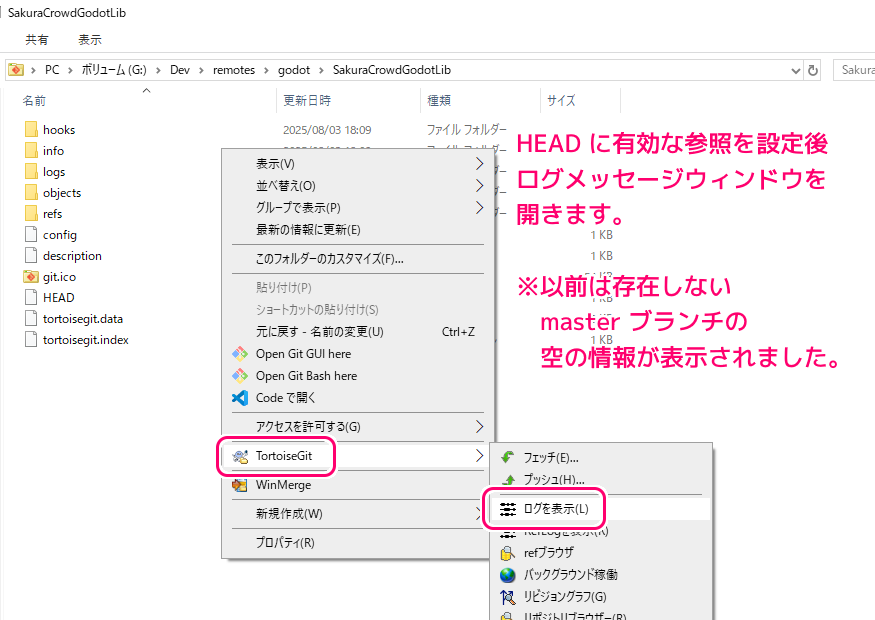Click the Git icon for Open Git GUI here

240,354
